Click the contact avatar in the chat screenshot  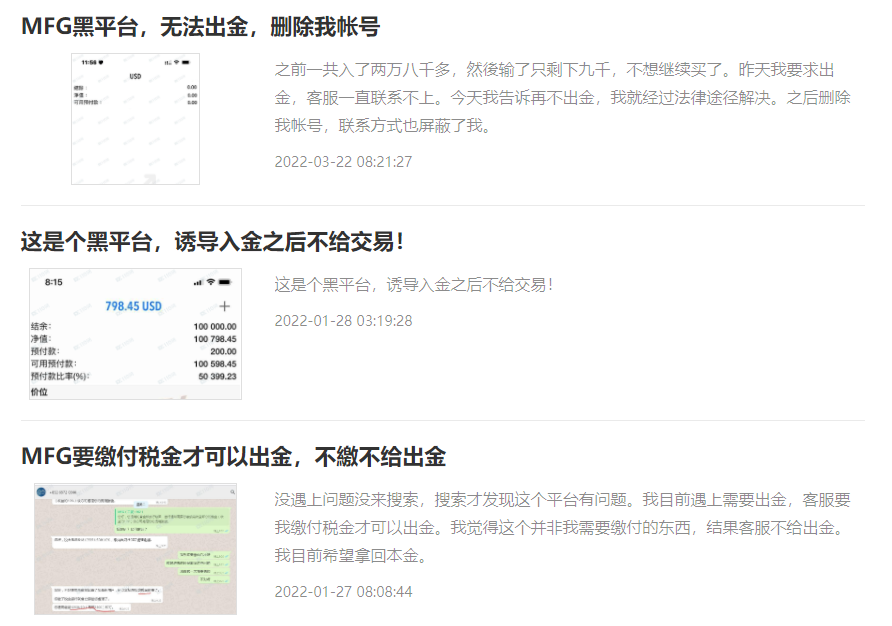[x=42, y=491]
